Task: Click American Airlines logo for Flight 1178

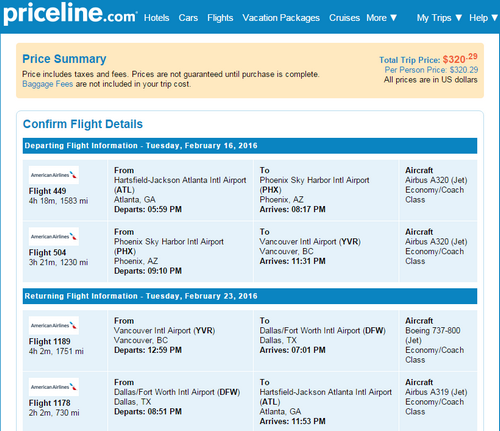Action: click(x=54, y=387)
